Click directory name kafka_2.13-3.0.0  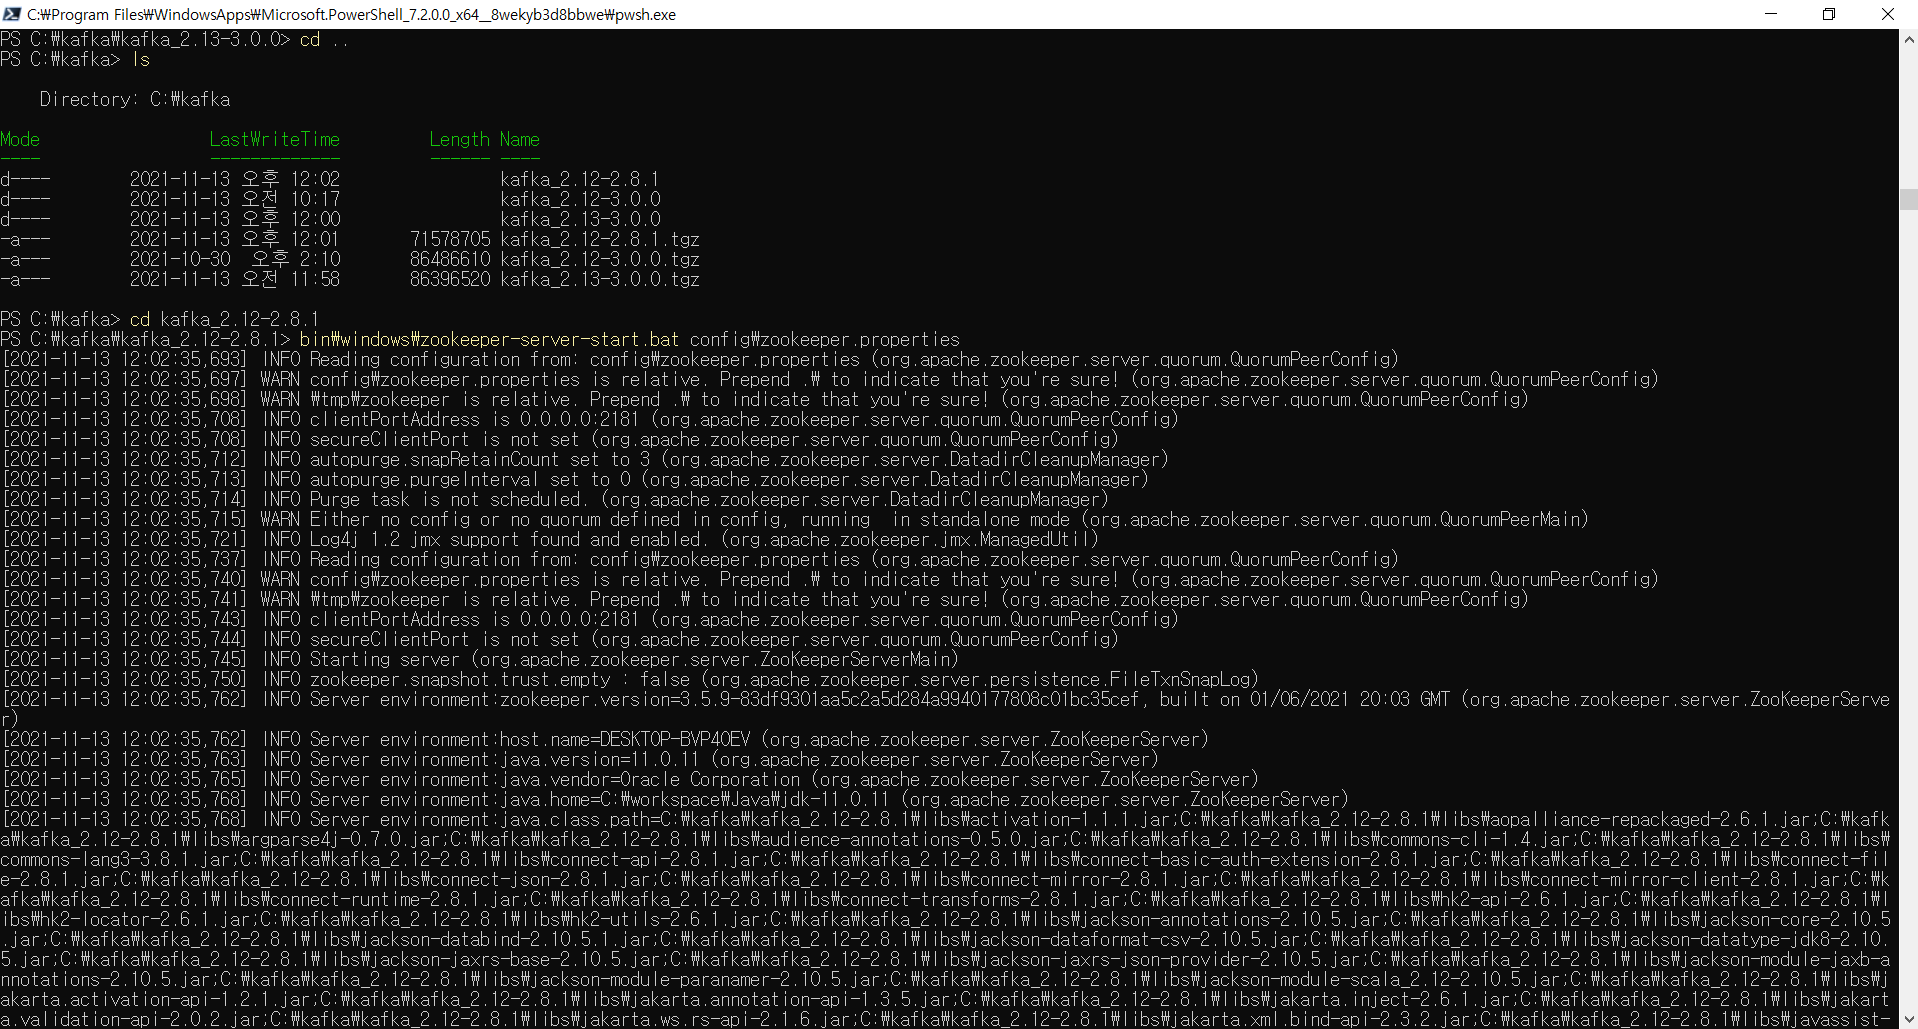pyautogui.click(x=580, y=219)
